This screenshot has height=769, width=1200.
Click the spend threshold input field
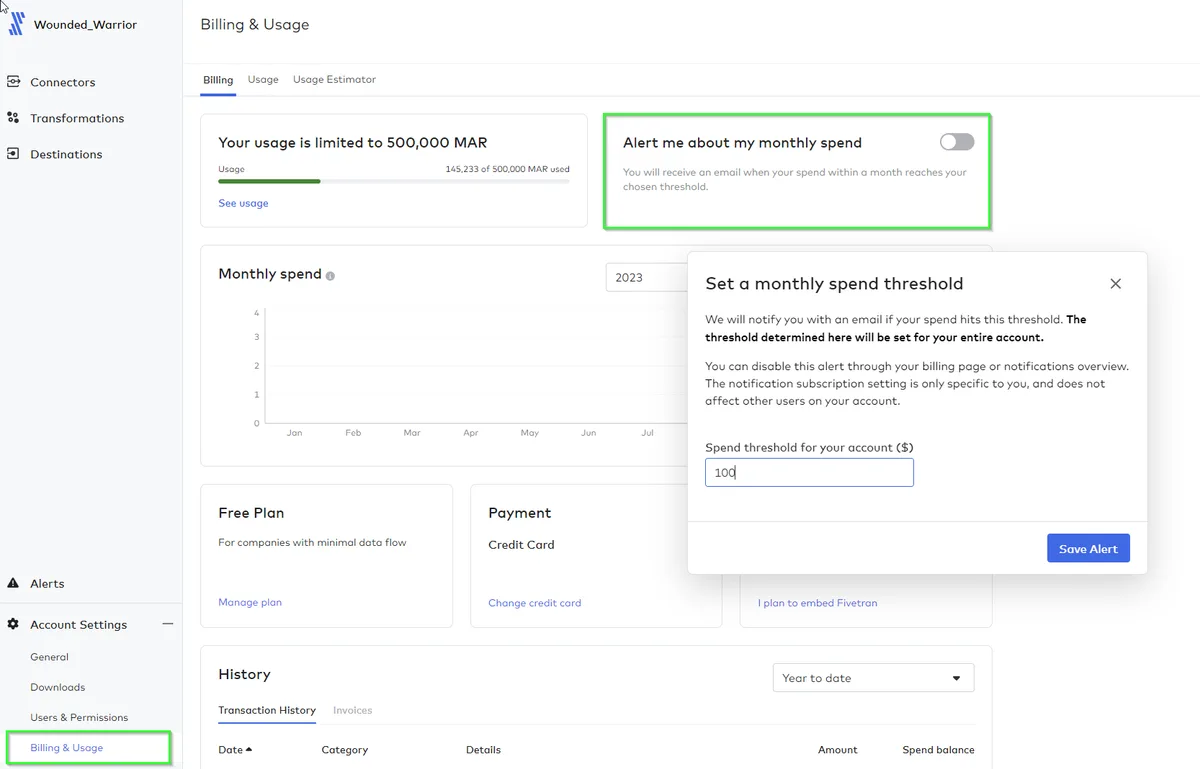808,473
